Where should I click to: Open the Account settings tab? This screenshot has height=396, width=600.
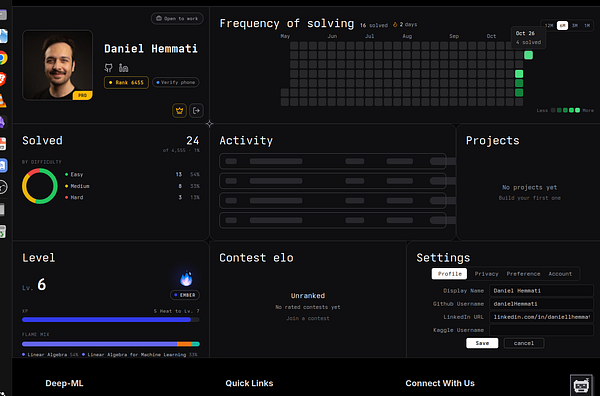pos(560,274)
